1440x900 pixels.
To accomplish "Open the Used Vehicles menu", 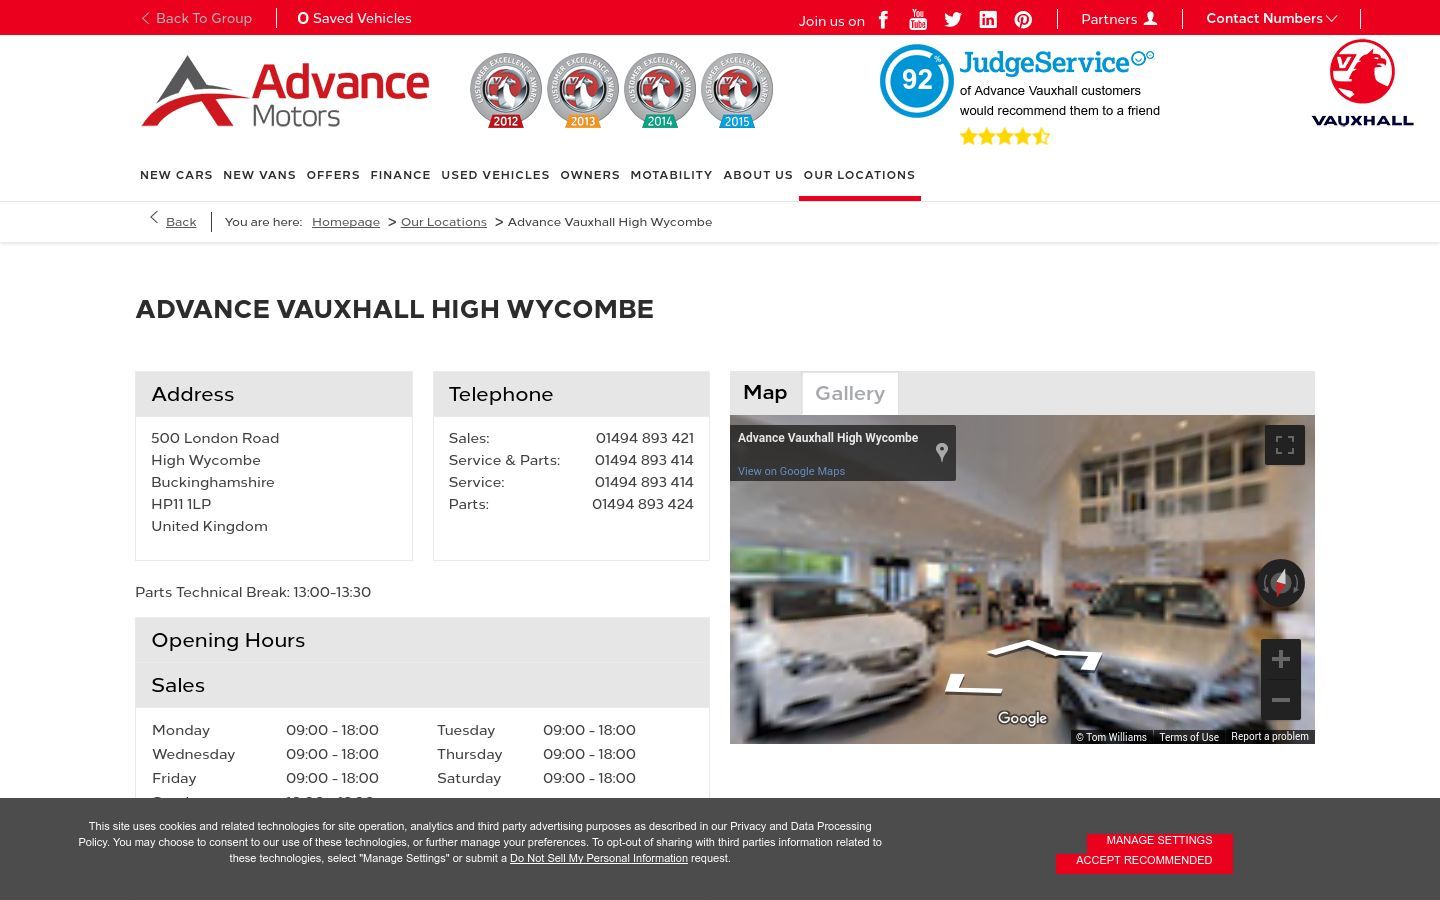I will coord(495,175).
